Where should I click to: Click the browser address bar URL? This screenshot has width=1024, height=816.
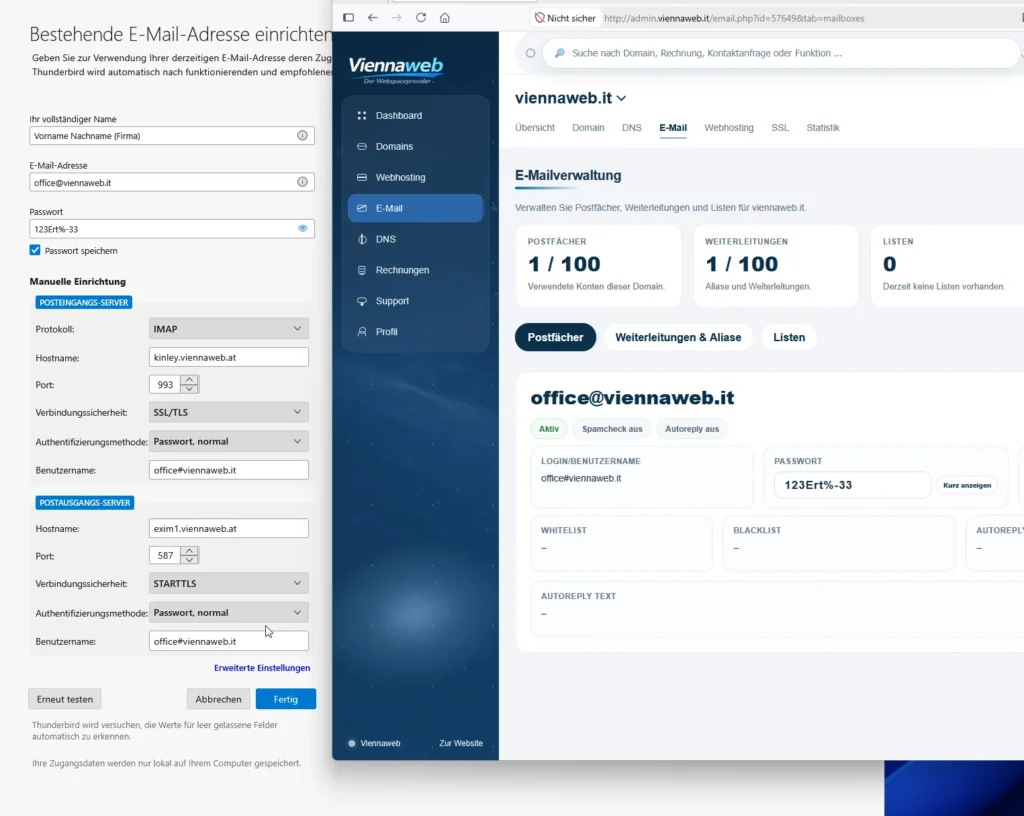click(x=734, y=18)
